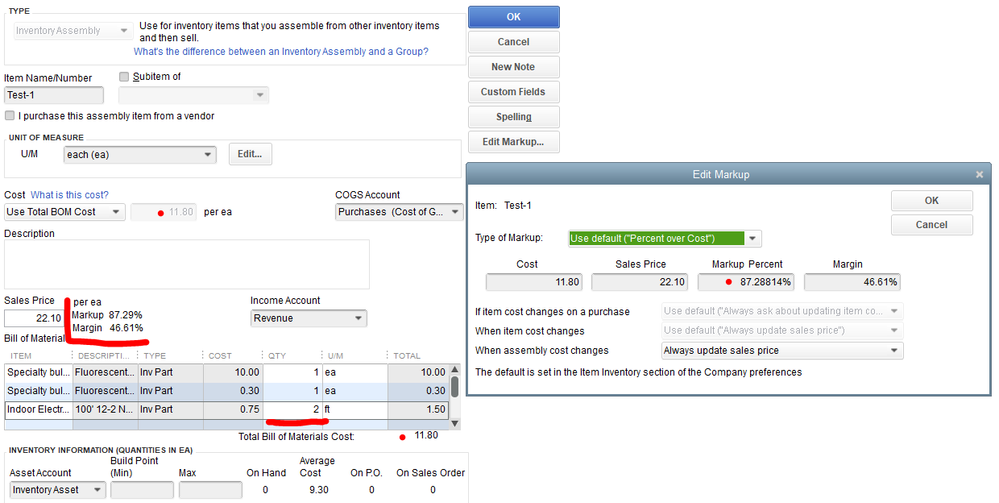
Task: Click the 100' 12-2 N... description cell
Action: 105,409
